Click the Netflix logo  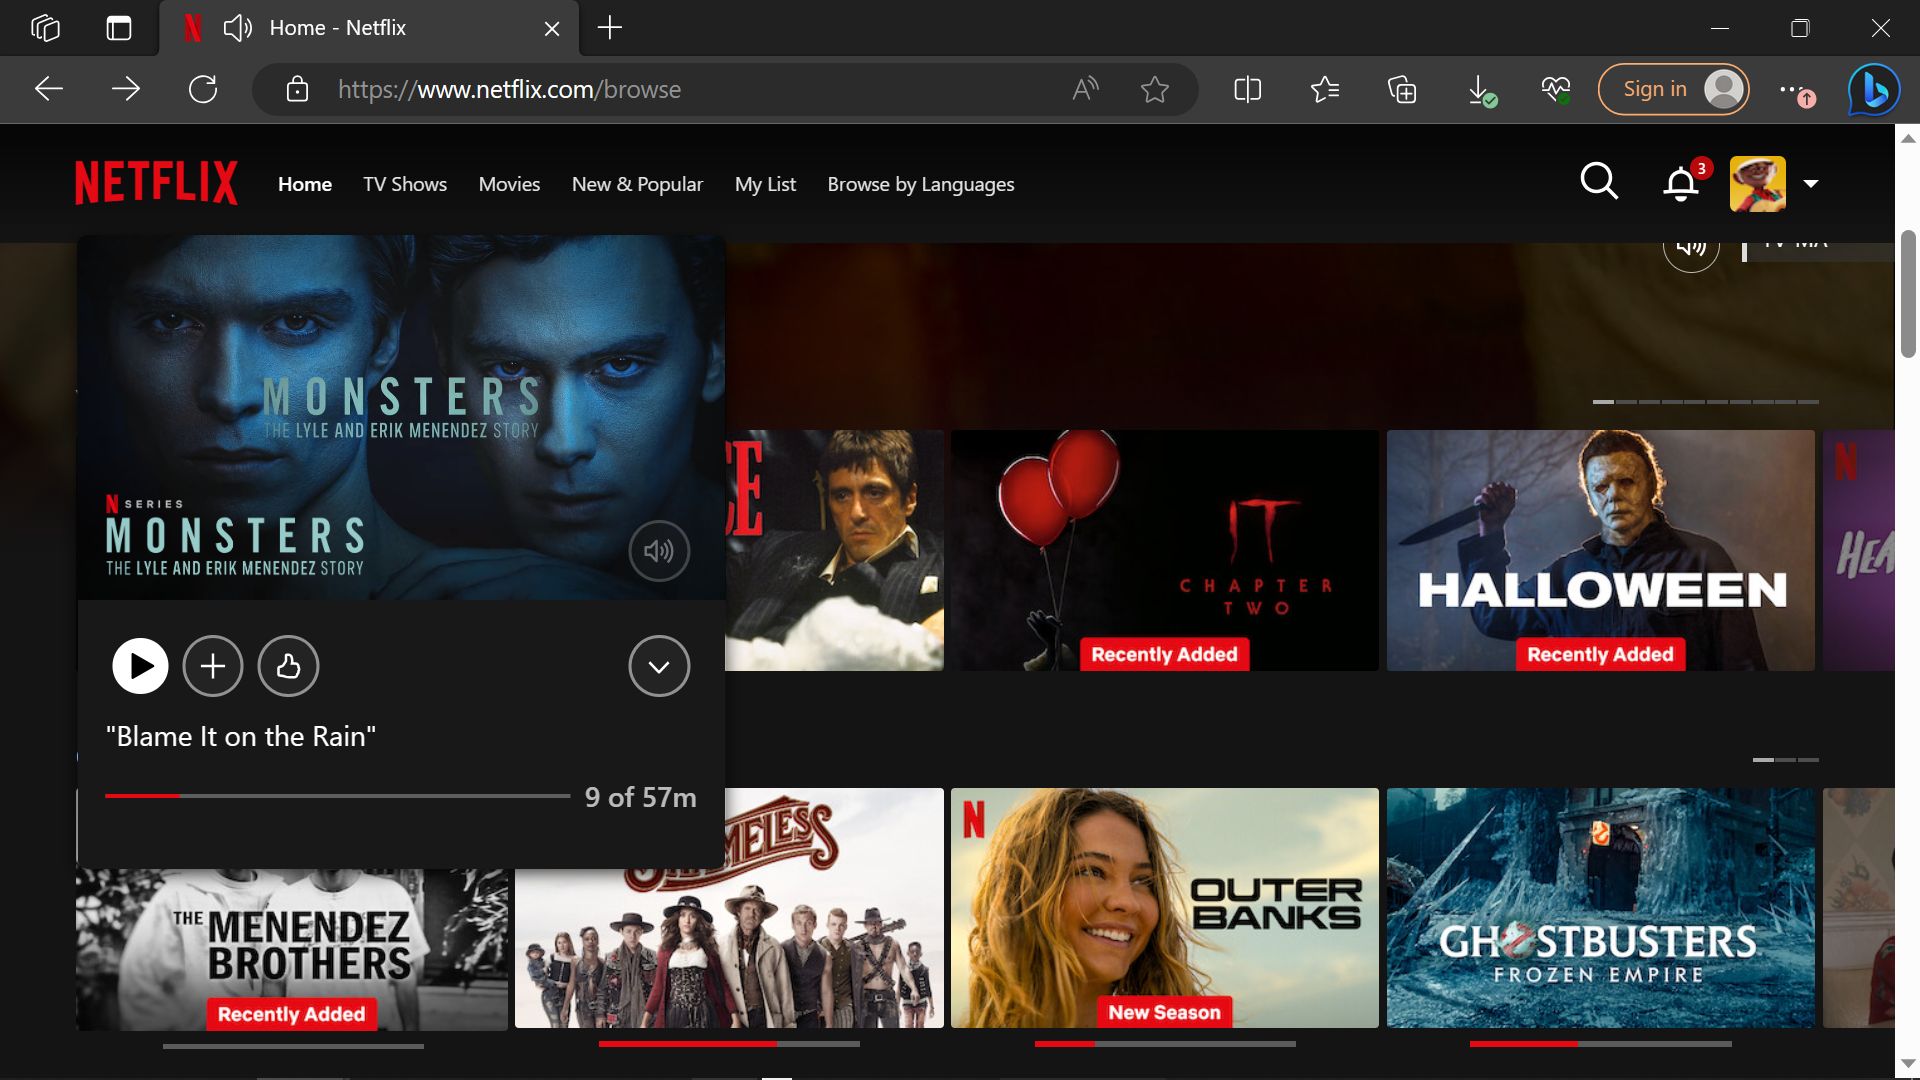pos(157,184)
